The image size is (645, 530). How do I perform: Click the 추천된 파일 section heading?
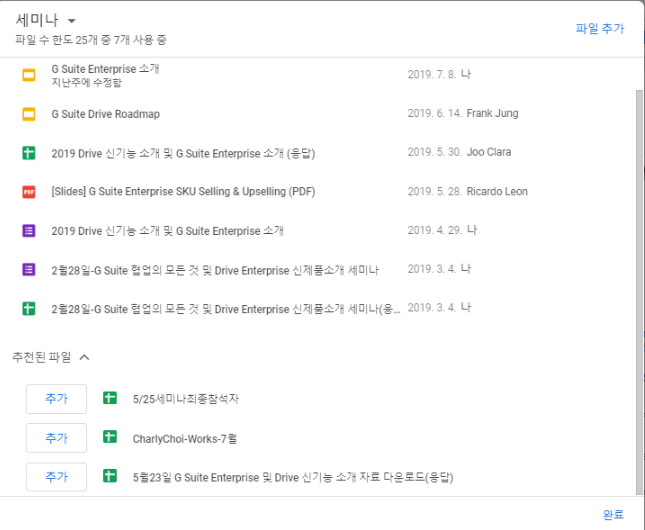[x=42, y=357]
